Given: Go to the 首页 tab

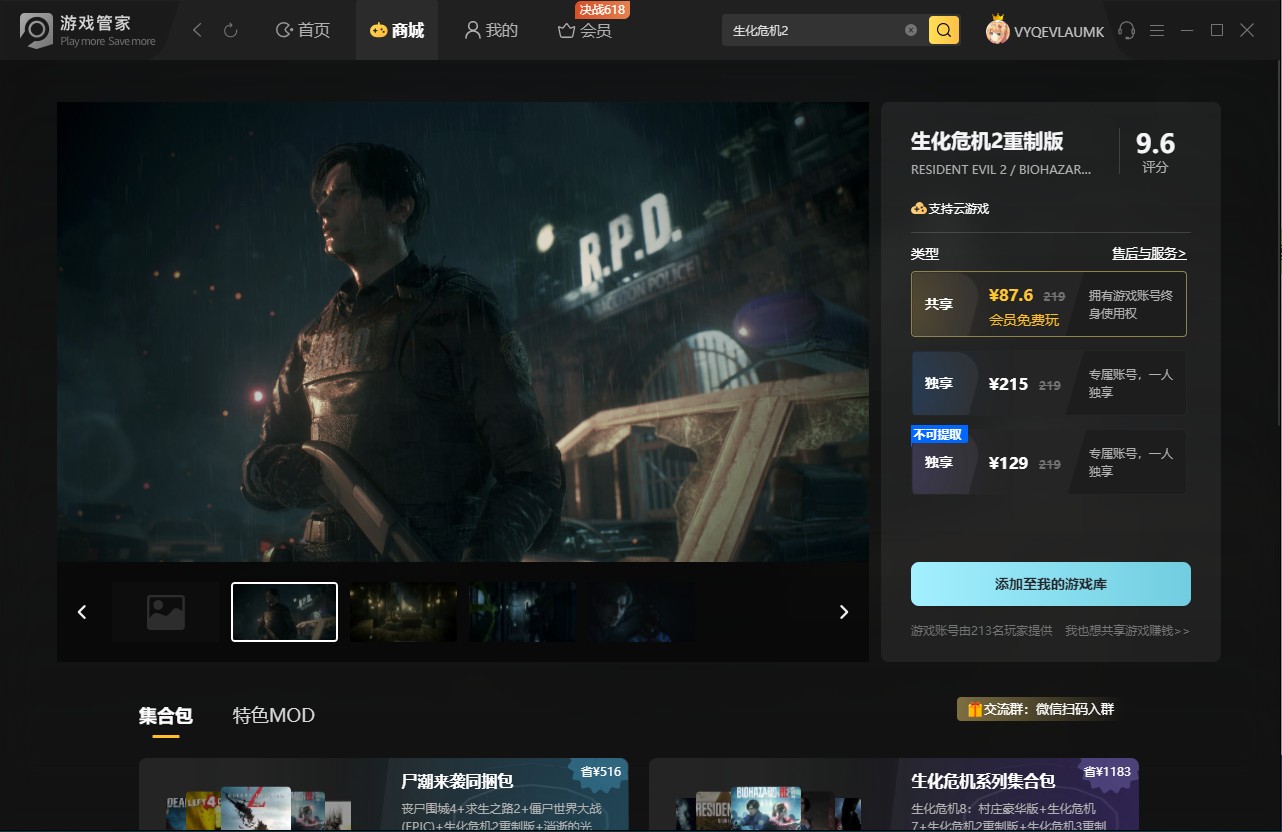Looking at the screenshot, I should 302,31.
